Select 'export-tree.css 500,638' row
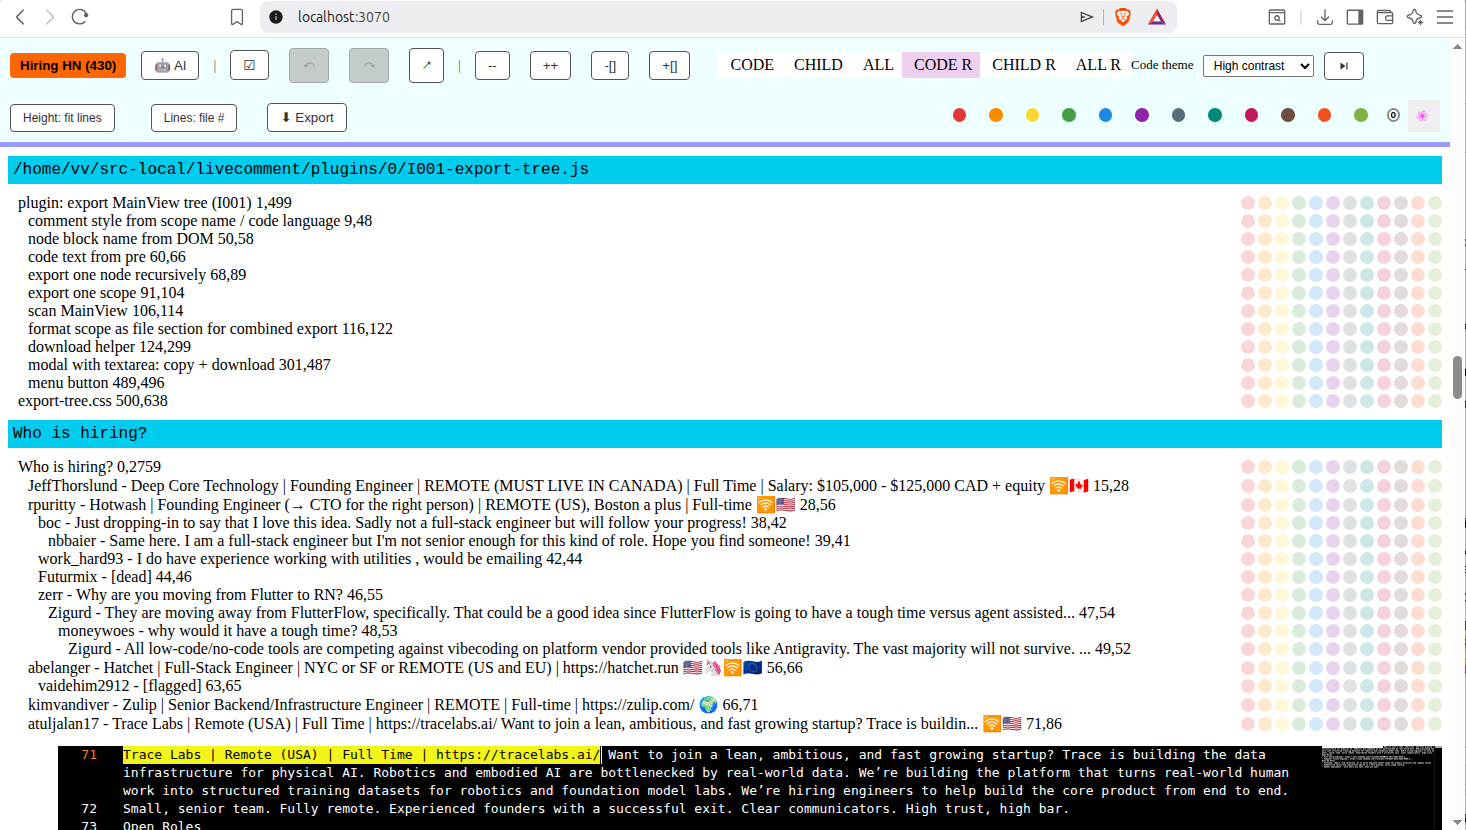The height and width of the screenshot is (830, 1466). click(x=93, y=401)
